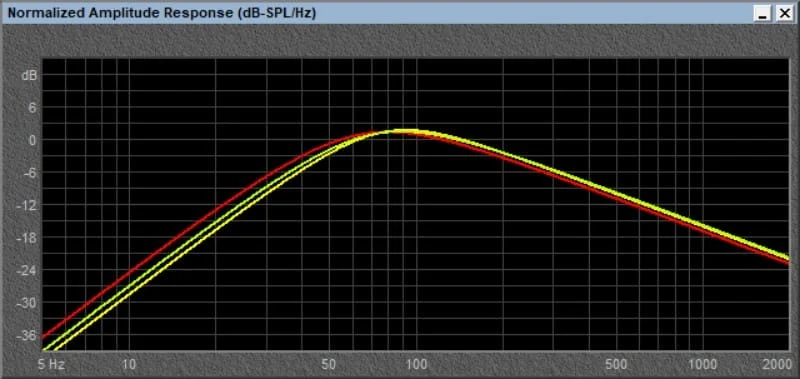
Task: Click the '1000' frequency axis label
Action: coord(704,364)
